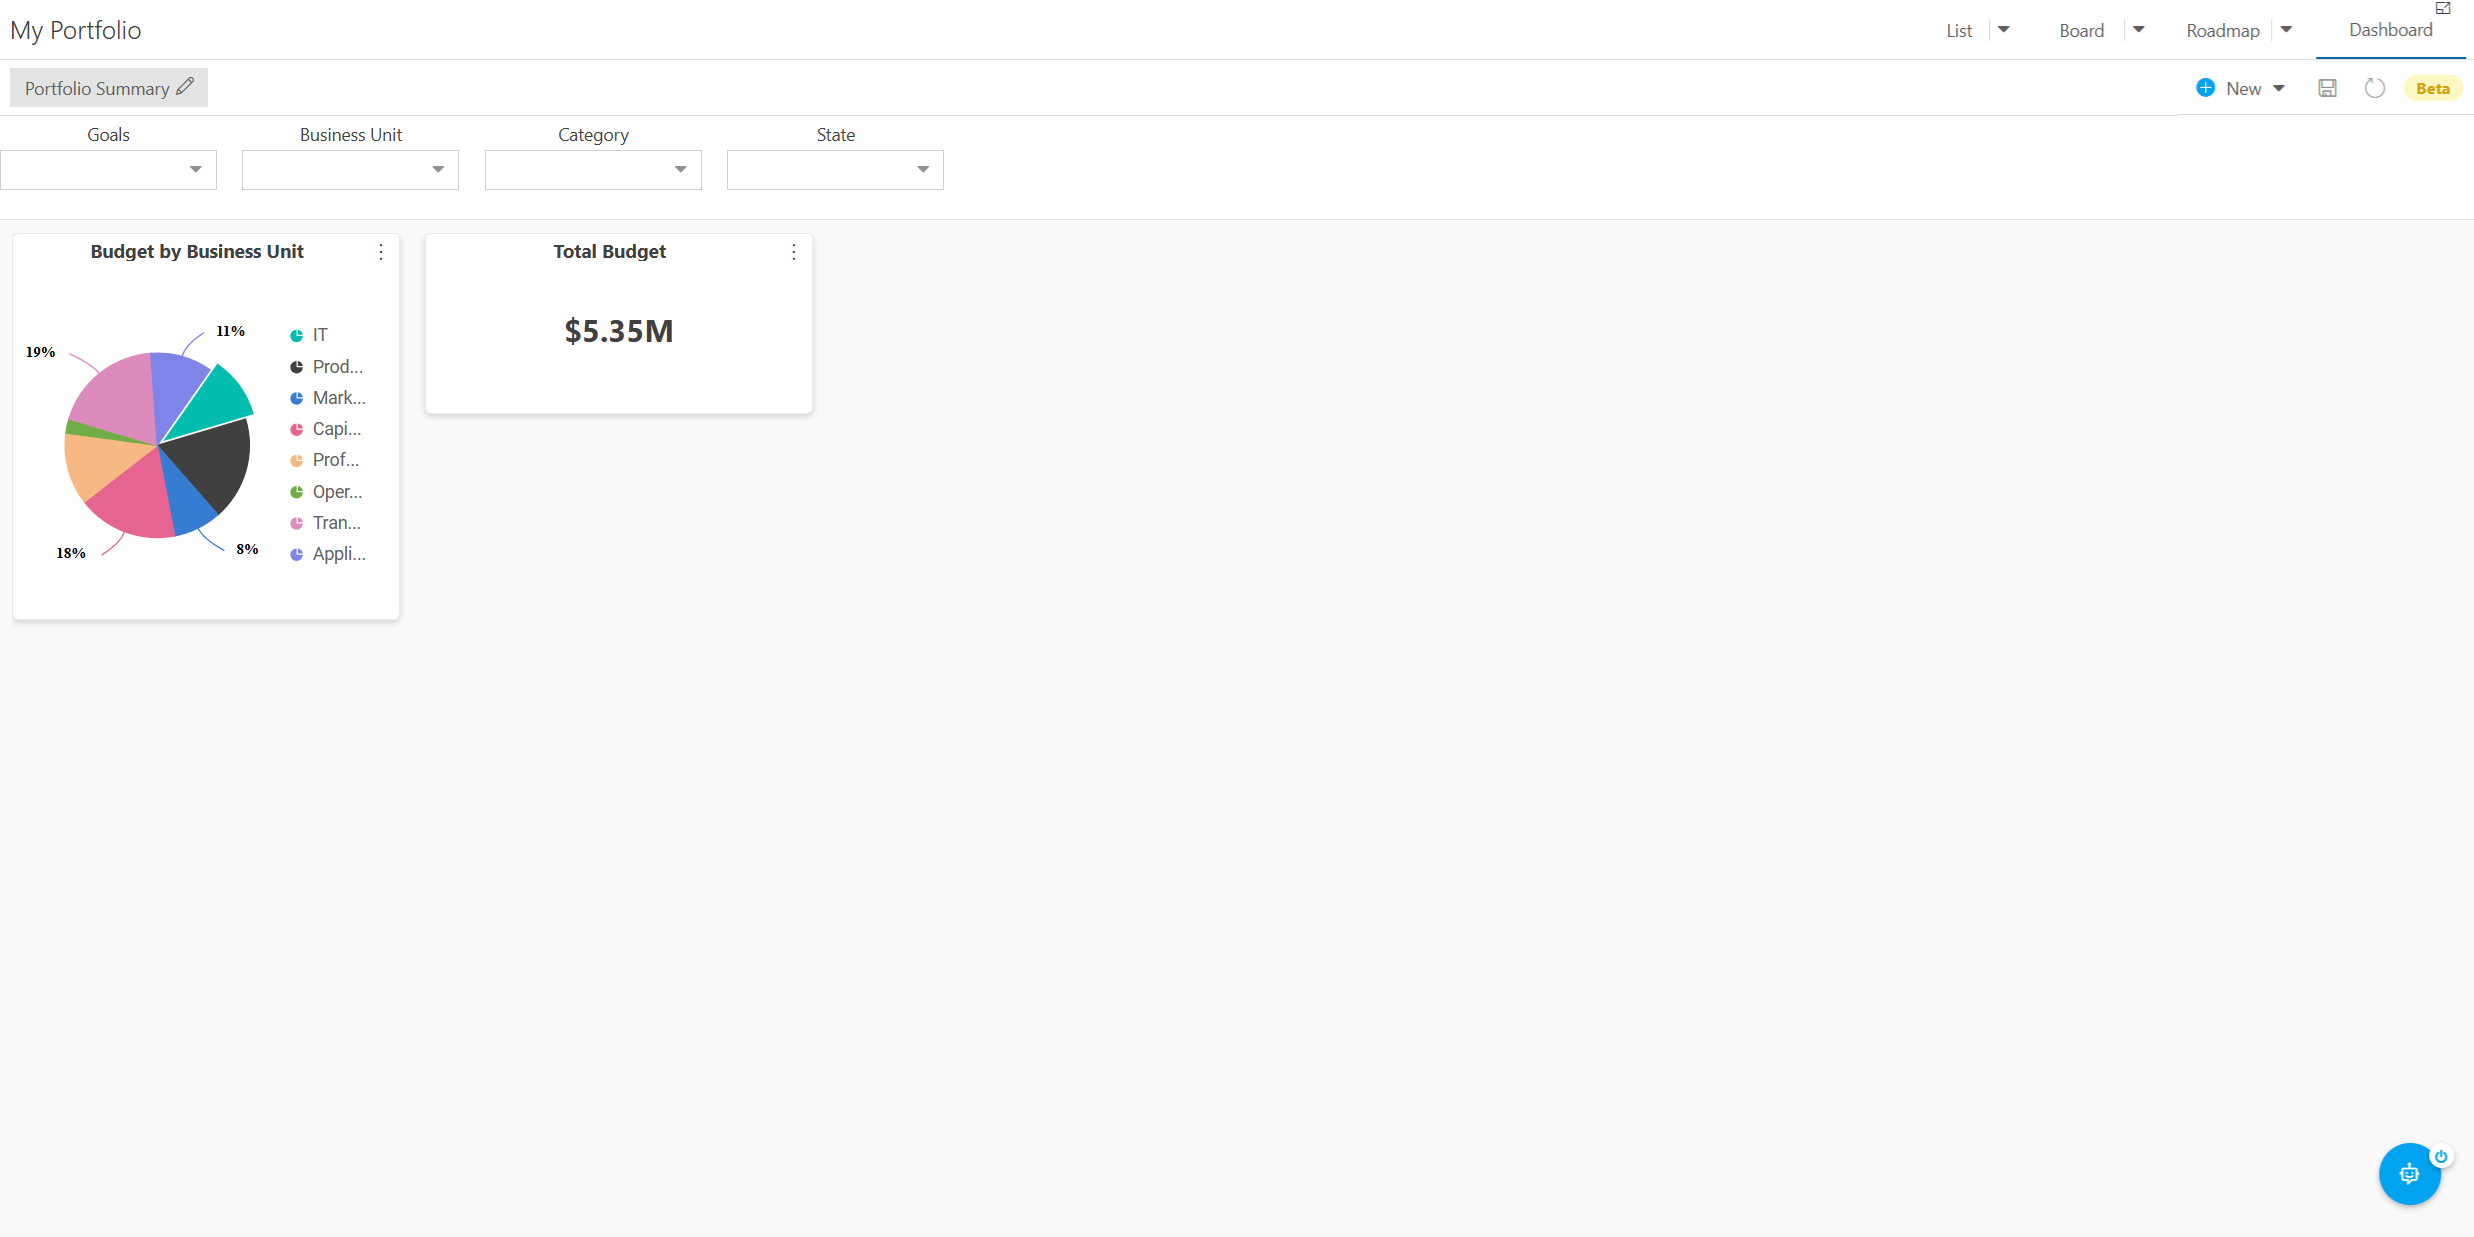Expand the New button dropdown arrow
The width and height of the screenshot is (2474, 1237).
(2279, 89)
